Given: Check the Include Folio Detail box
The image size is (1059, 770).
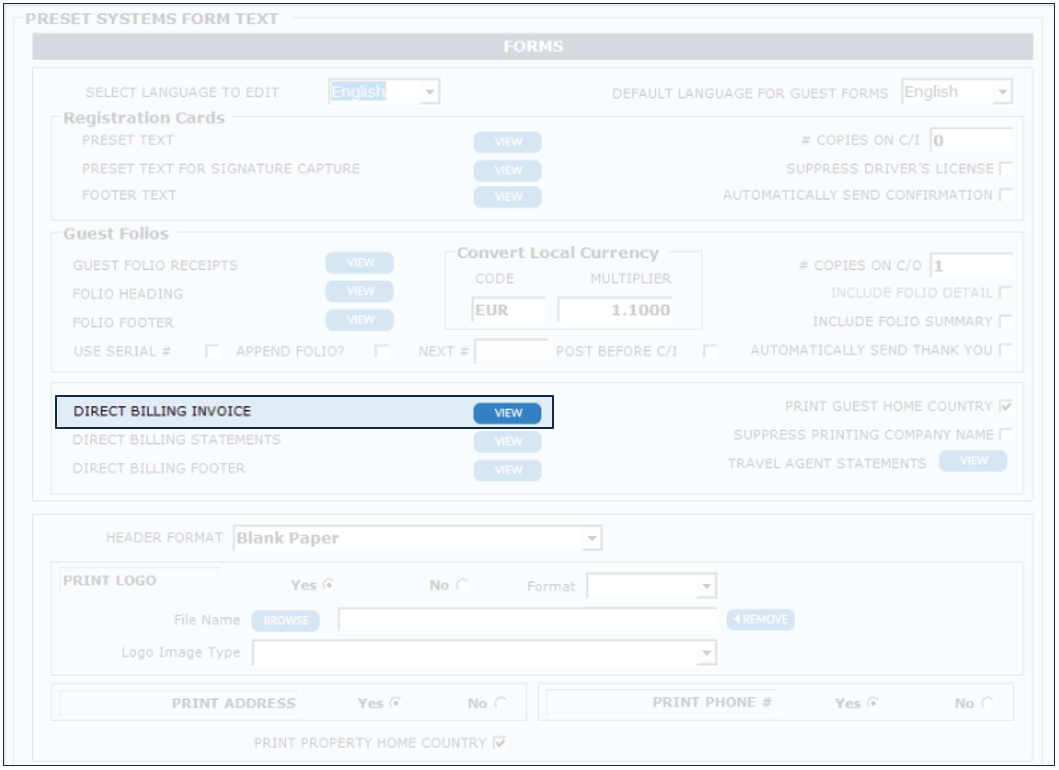Looking at the screenshot, I should coord(1005,293).
